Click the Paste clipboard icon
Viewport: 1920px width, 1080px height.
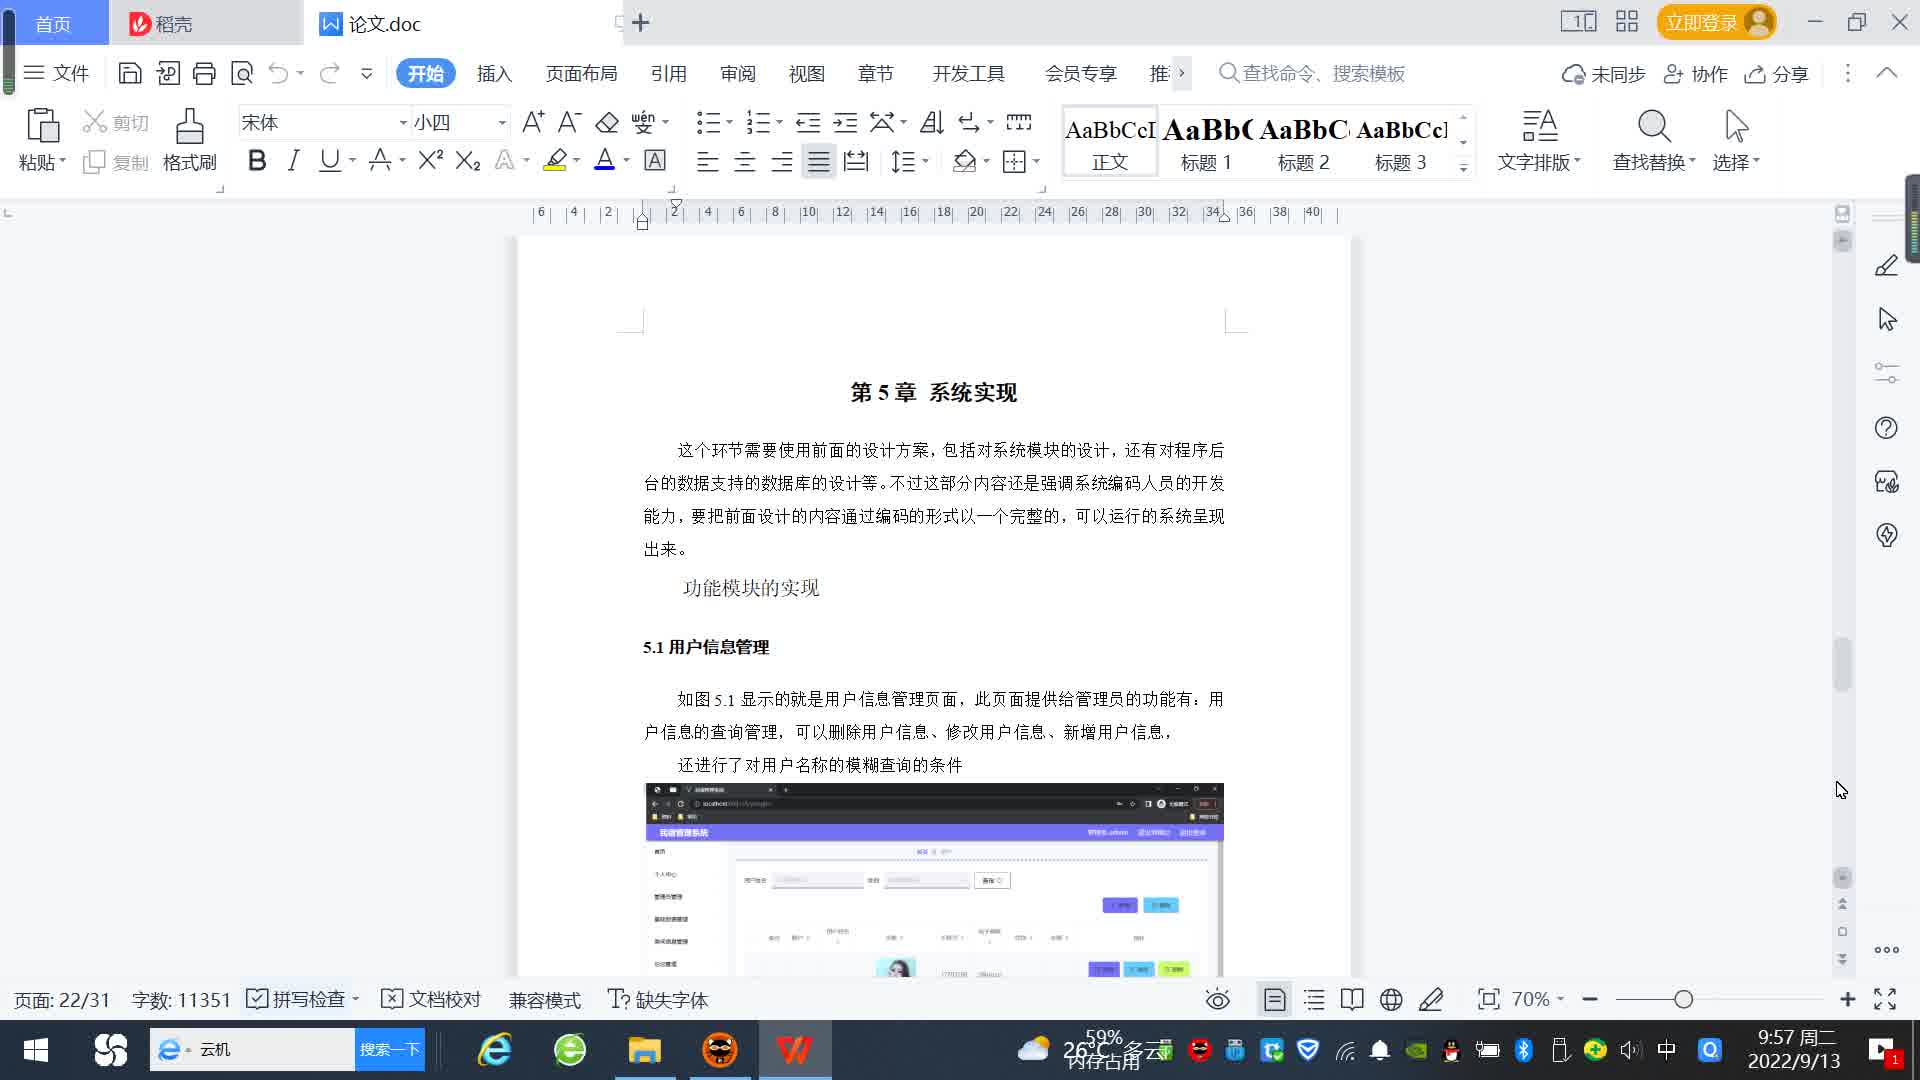[x=42, y=126]
